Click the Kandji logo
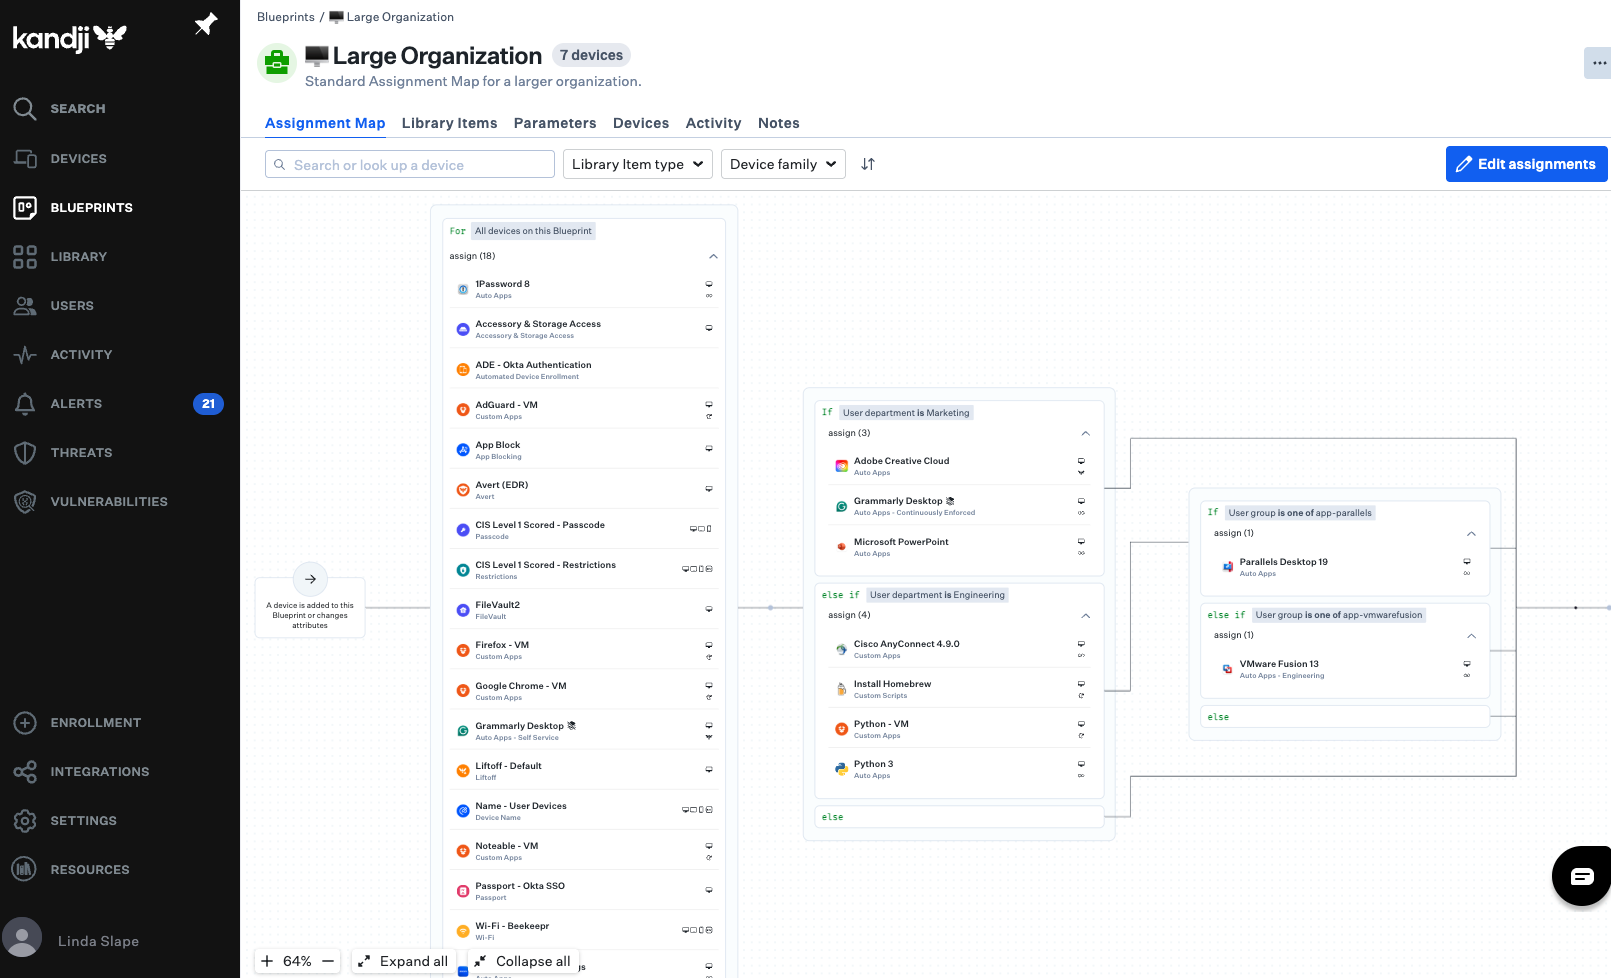This screenshot has height=978, width=1611. coord(69,38)
